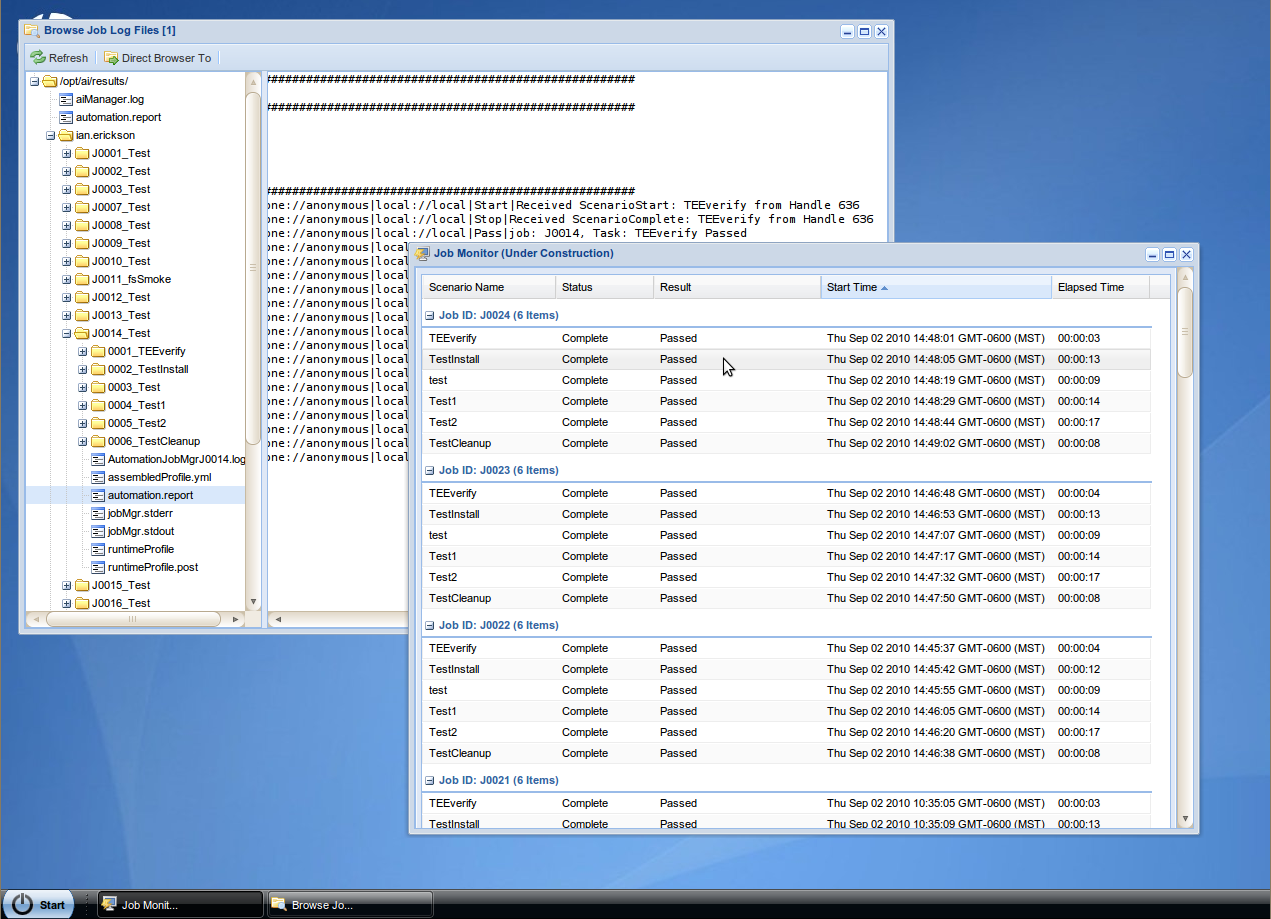
Task: Expand the J0015_Test tree node
Action: click(x=67, y=585)
